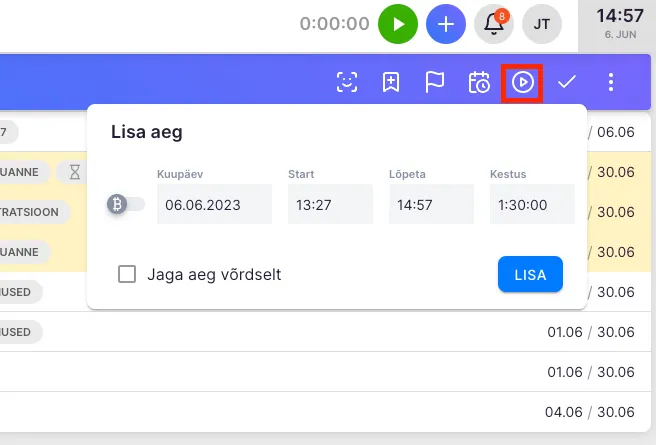Screen dimensions: 656x445
Task: Click the Start time field showing 13:27
Action: (x=330, y=204)
